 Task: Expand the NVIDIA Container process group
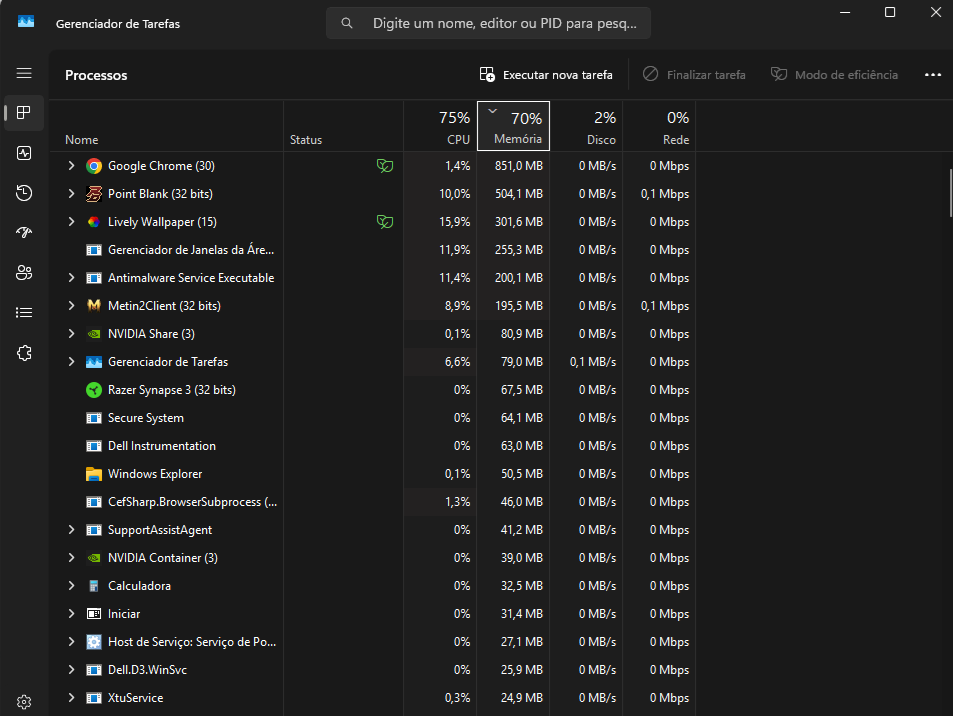(71, 558)
